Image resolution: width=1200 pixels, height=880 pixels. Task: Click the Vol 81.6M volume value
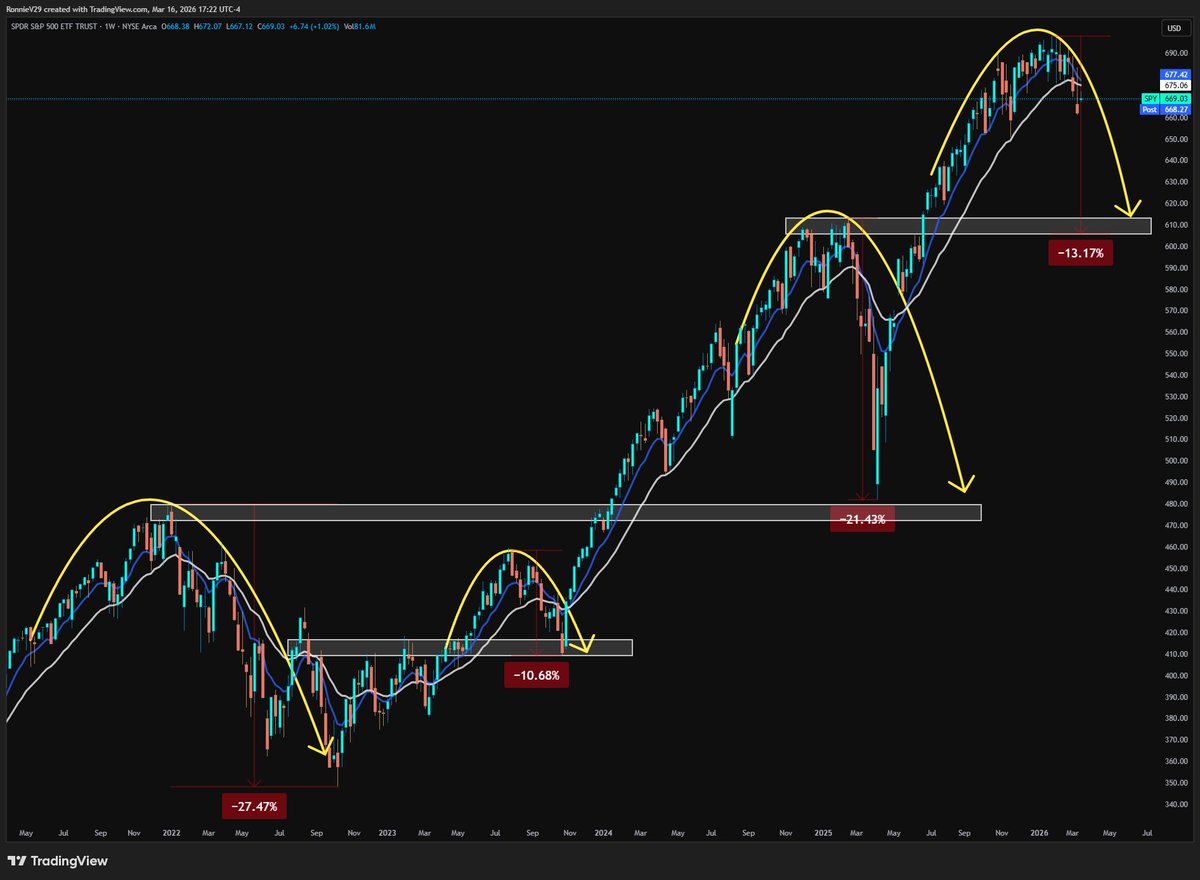click(x=359, y=26)
